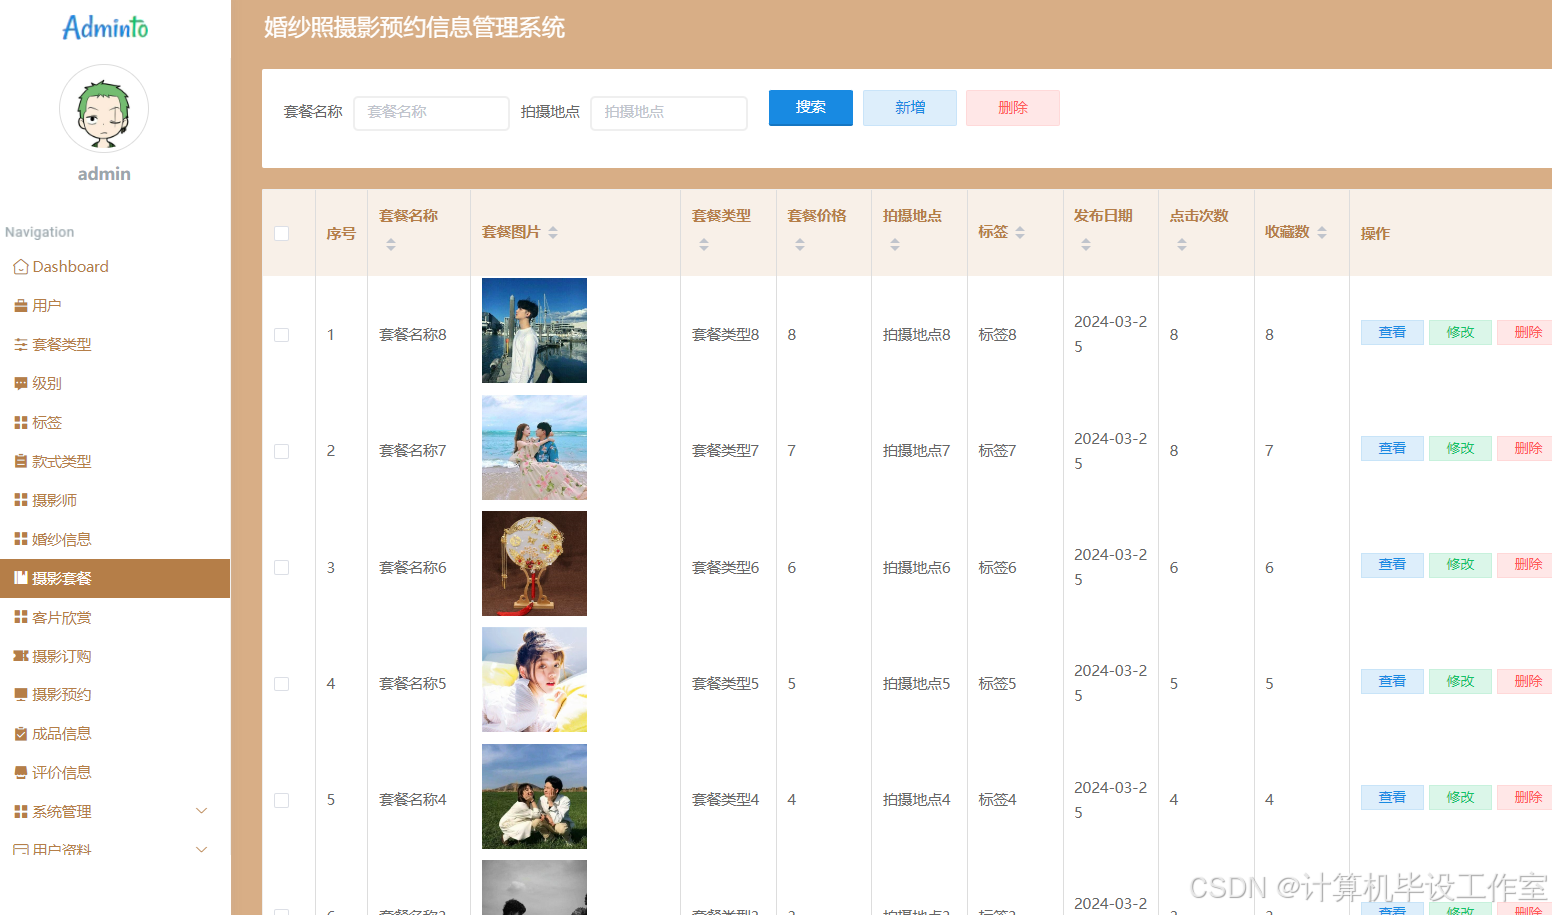Viewport: 1552px width, 915px height.
Task: Sort by 拍摄地点 column arrows
Action: (895, 244)
